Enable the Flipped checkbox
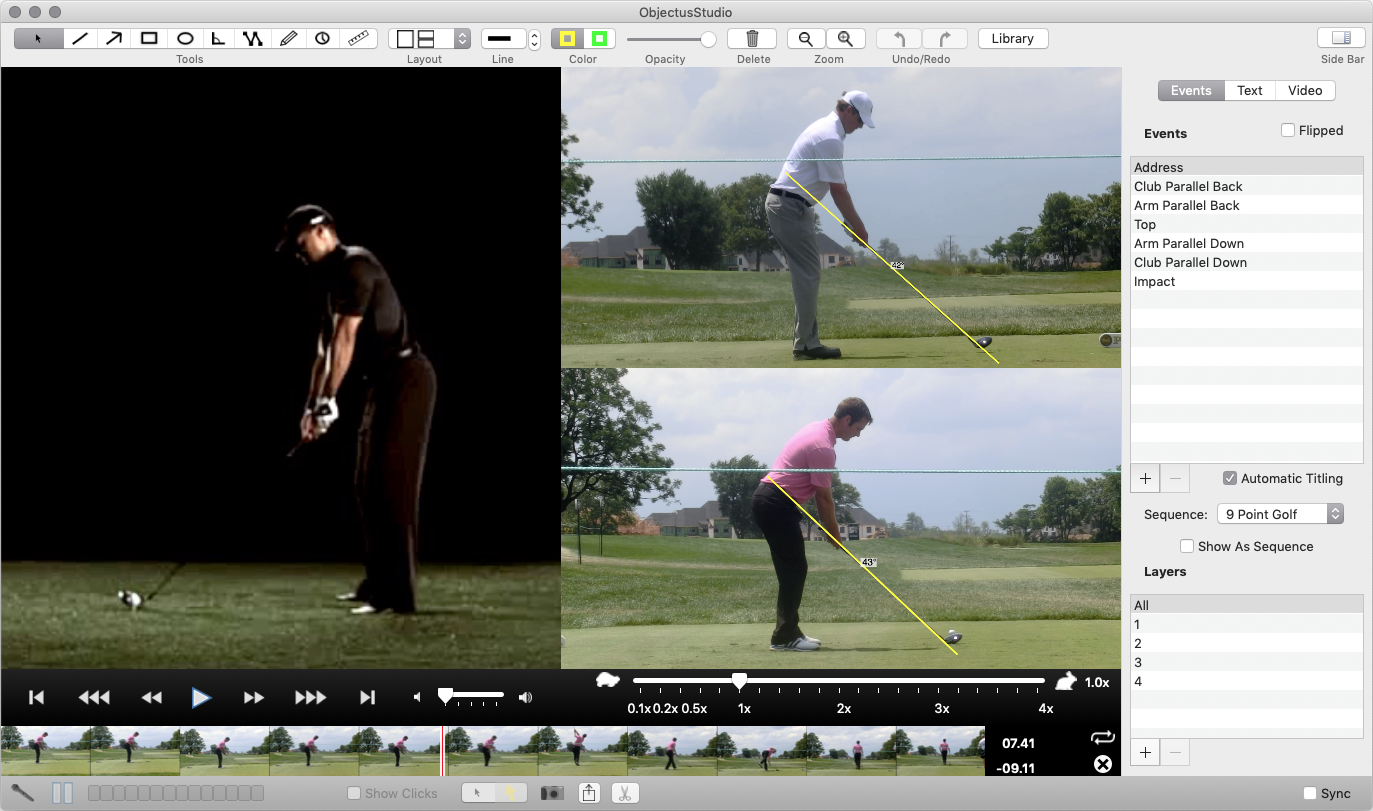The image size is (1373, 811). click(x=1288, y=131)
